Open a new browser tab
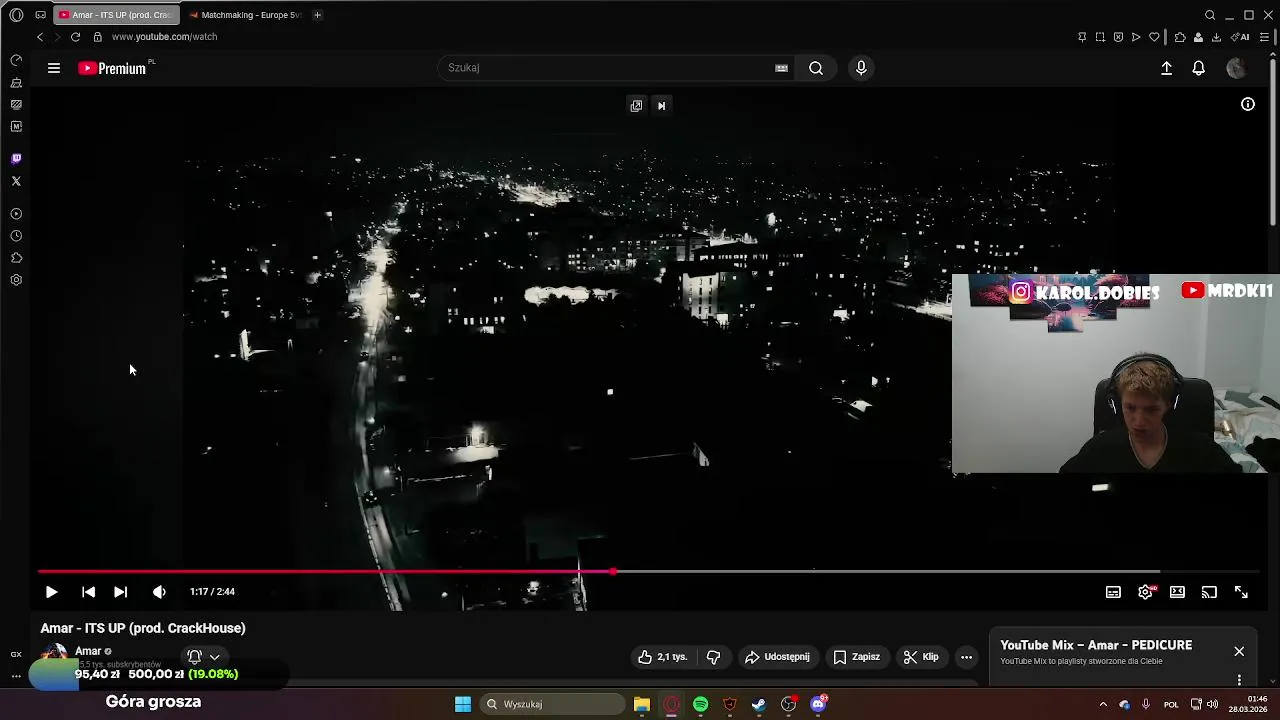 pyautogui.click(x=317, y=15)
